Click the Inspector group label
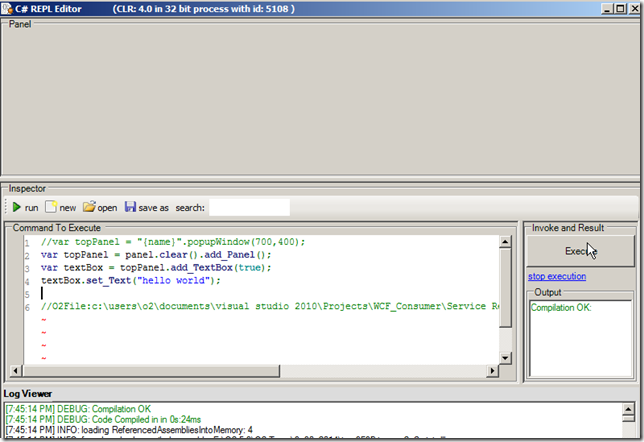This screenshot has width=644, height=442. coord(27,189)
